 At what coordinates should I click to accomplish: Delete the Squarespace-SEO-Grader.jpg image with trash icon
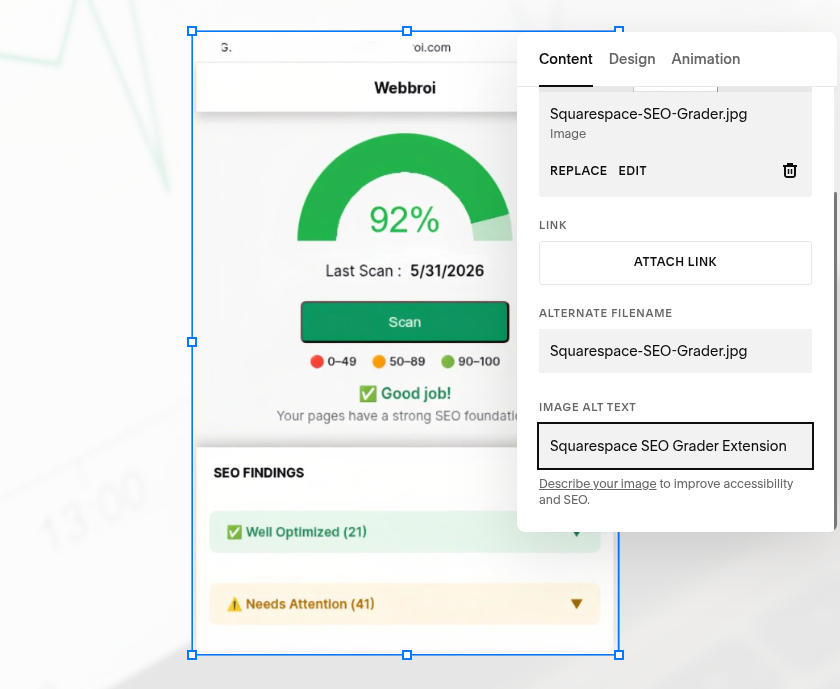[790, 170]
